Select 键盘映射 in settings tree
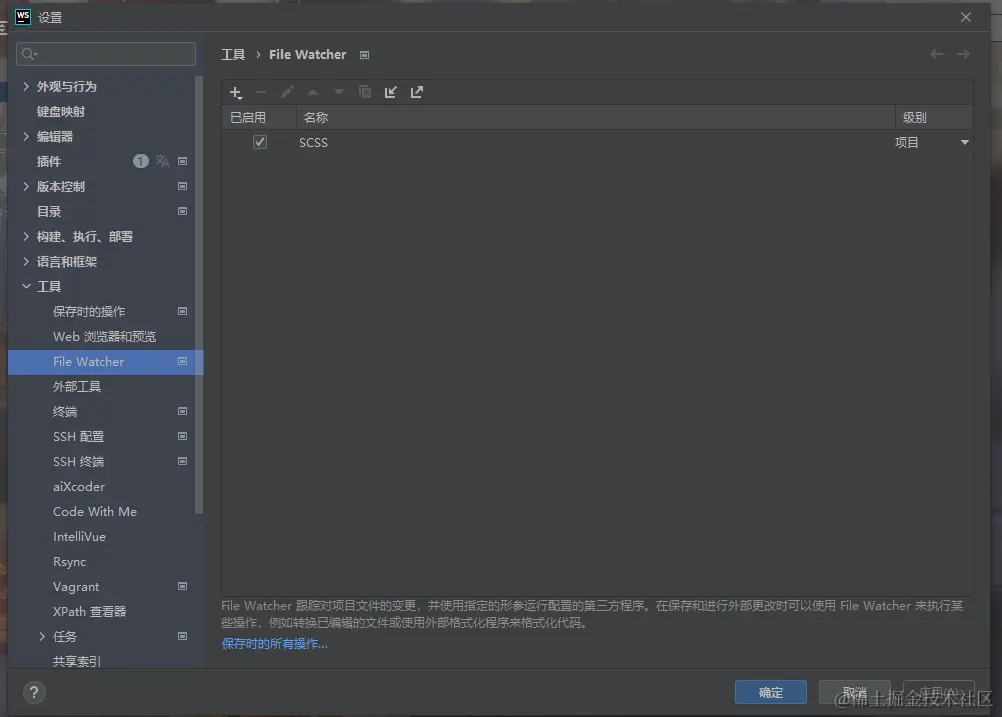Screen dimensions: 1002x717 (61, 111)
